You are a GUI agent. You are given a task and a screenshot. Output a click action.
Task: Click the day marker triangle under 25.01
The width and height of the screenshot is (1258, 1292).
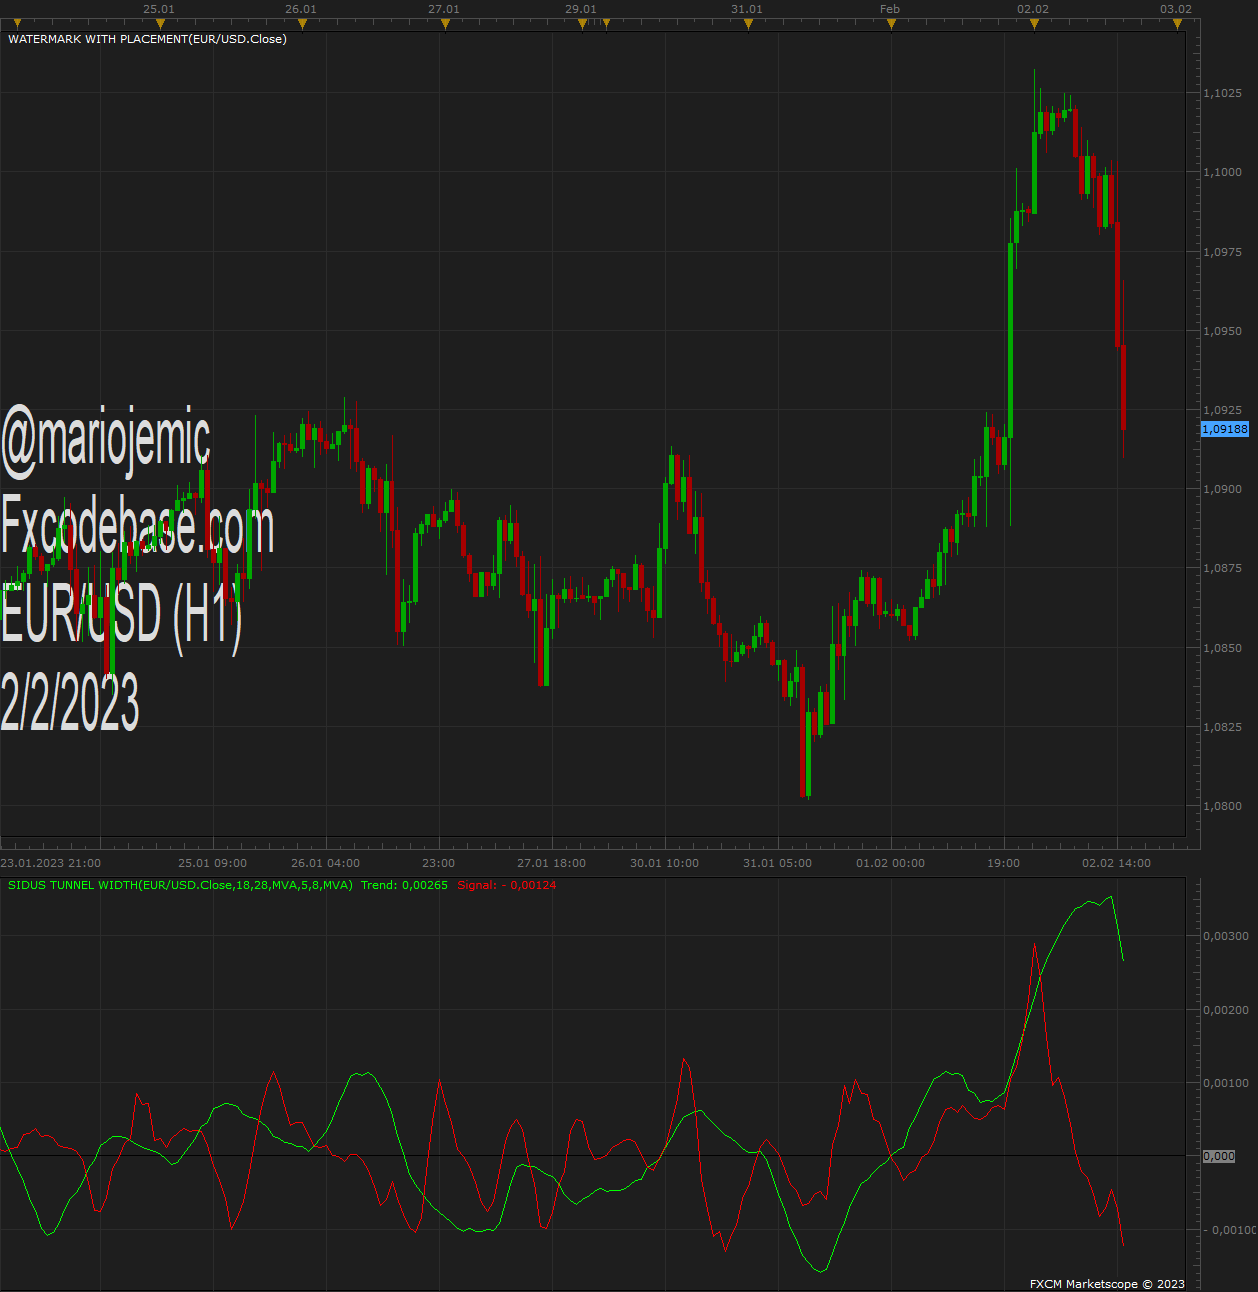160,24
